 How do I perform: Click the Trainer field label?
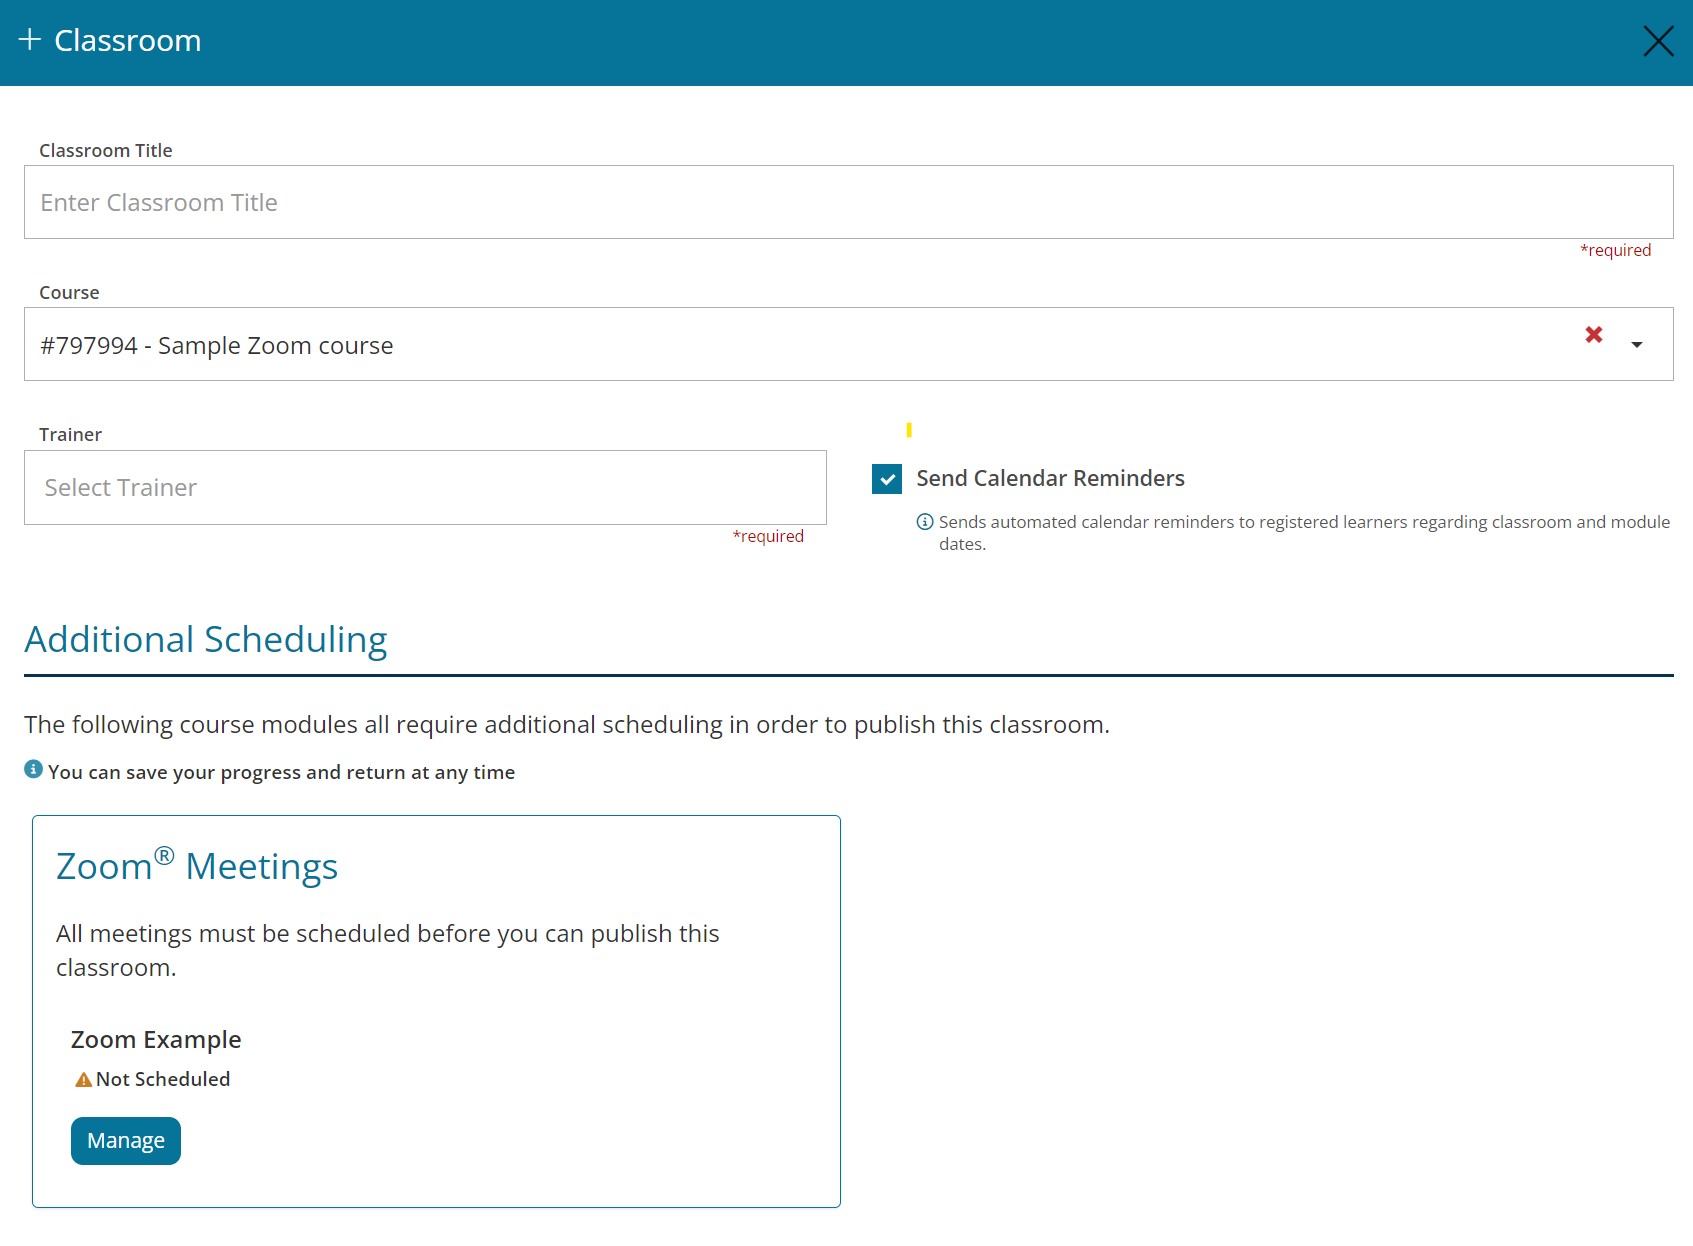pos(70,435)
